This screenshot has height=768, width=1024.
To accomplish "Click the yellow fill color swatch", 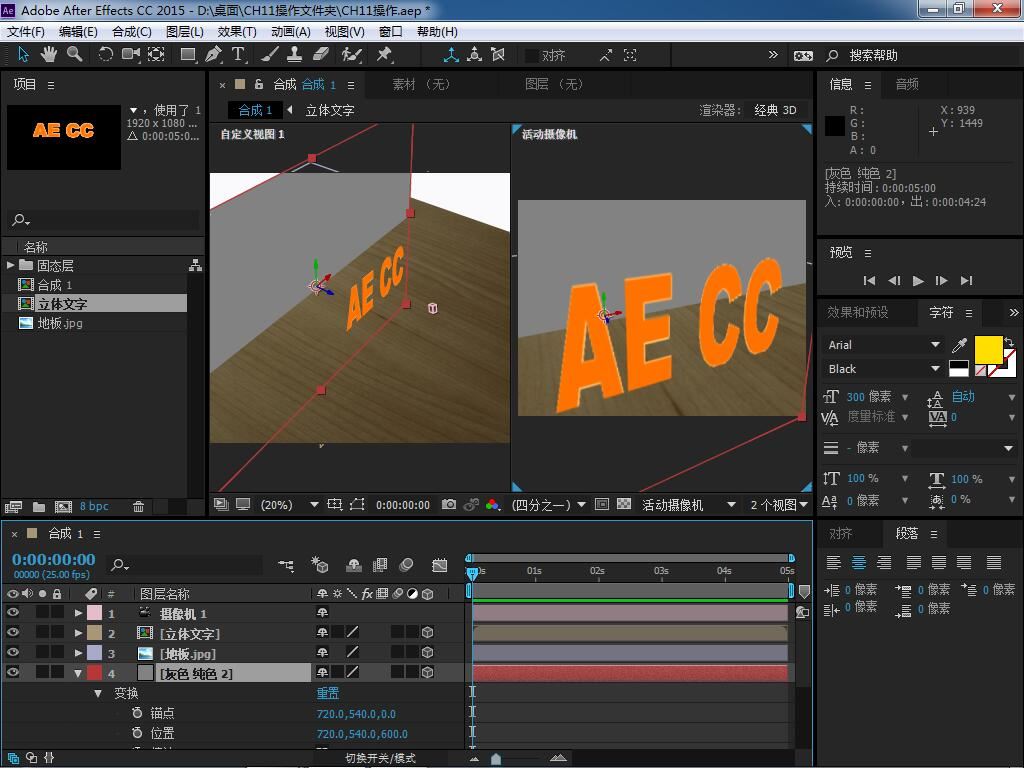I will click(988, 349).
